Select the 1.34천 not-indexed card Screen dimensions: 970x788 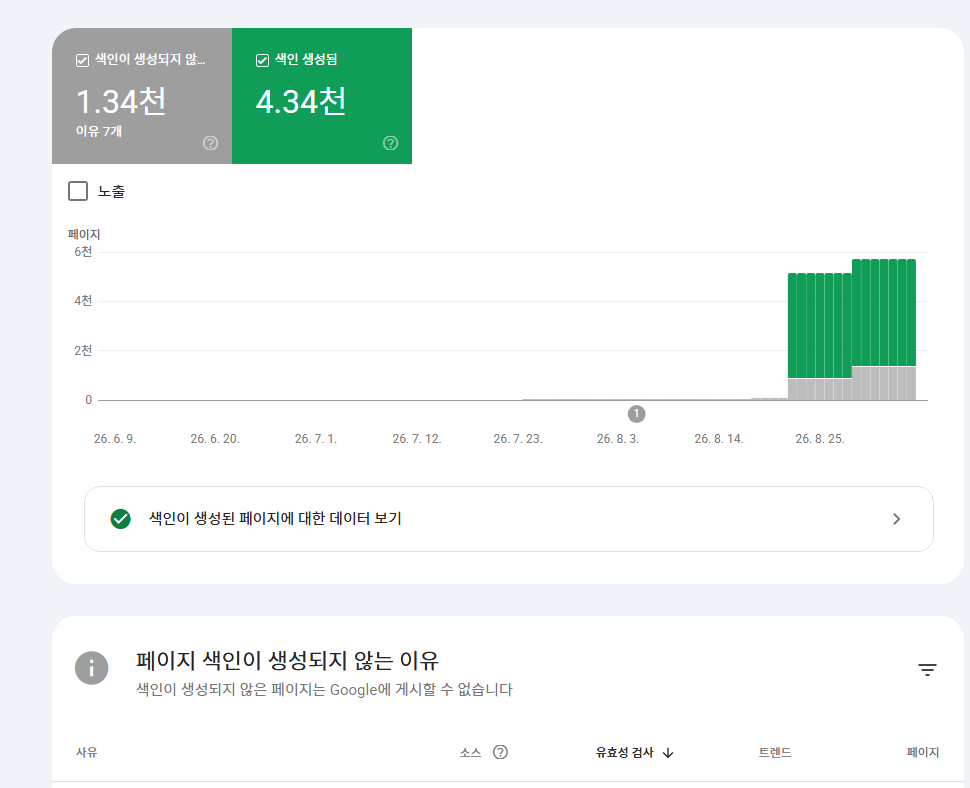tap(142, 96)
